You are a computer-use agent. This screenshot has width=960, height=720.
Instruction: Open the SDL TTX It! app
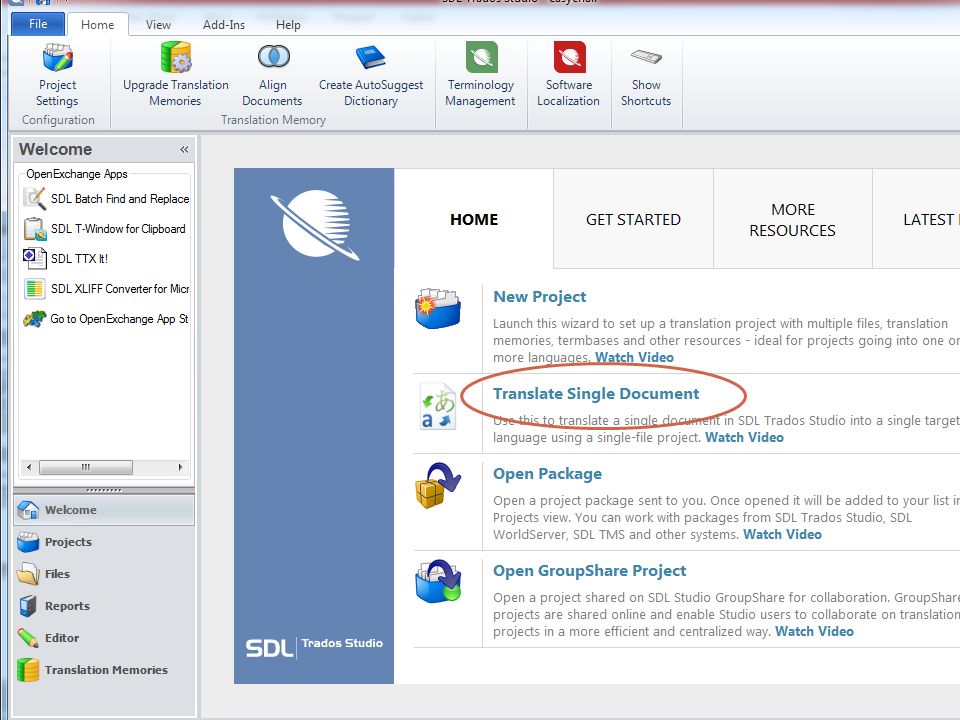tap(66, 258)
